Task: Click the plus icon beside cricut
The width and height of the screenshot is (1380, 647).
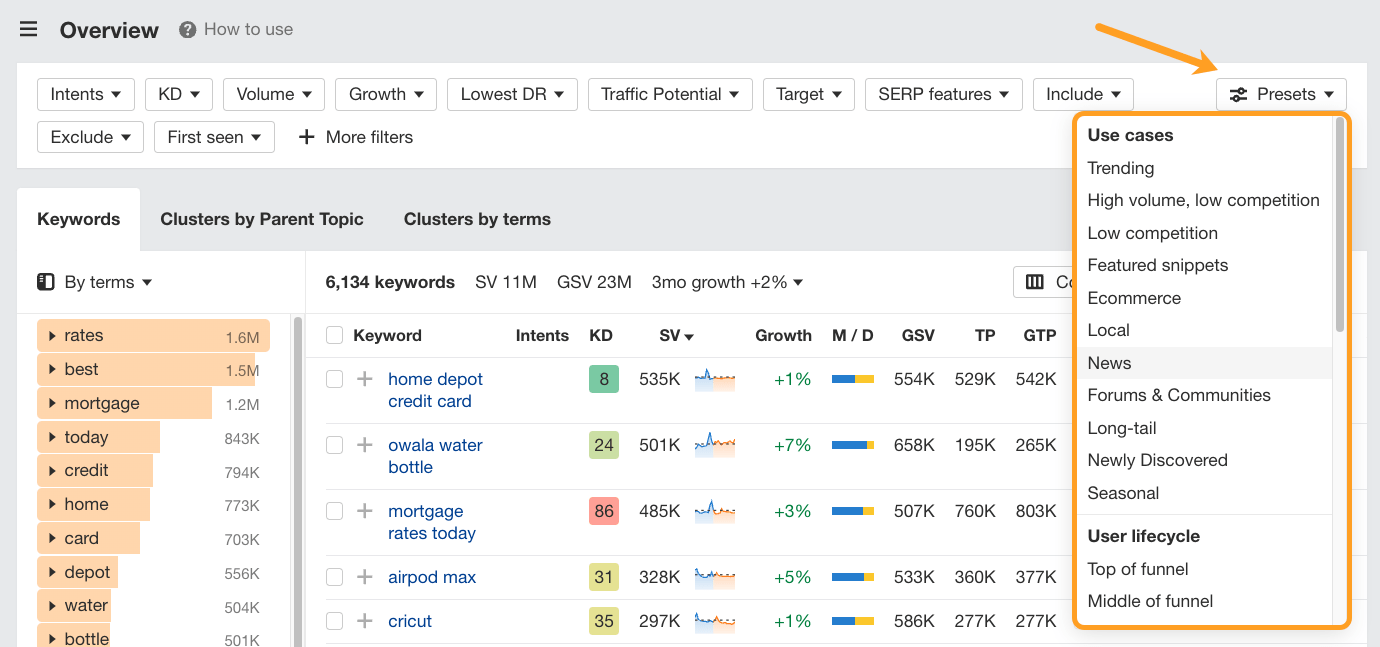Action: point(364,621)
